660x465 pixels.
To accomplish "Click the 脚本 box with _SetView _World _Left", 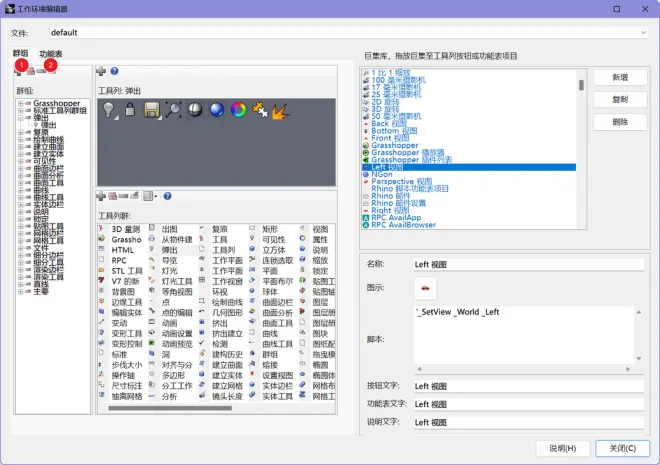I will pyautogui.click(x=524, y=335).
